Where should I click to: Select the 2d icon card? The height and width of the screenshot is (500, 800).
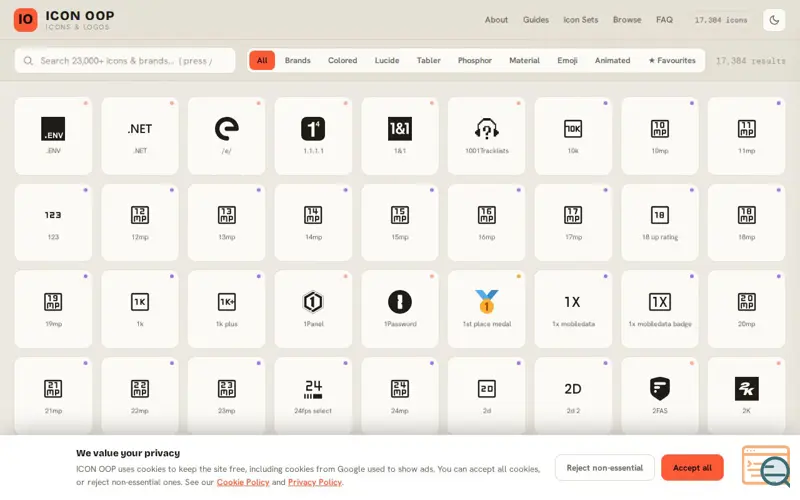click(487, 396)
